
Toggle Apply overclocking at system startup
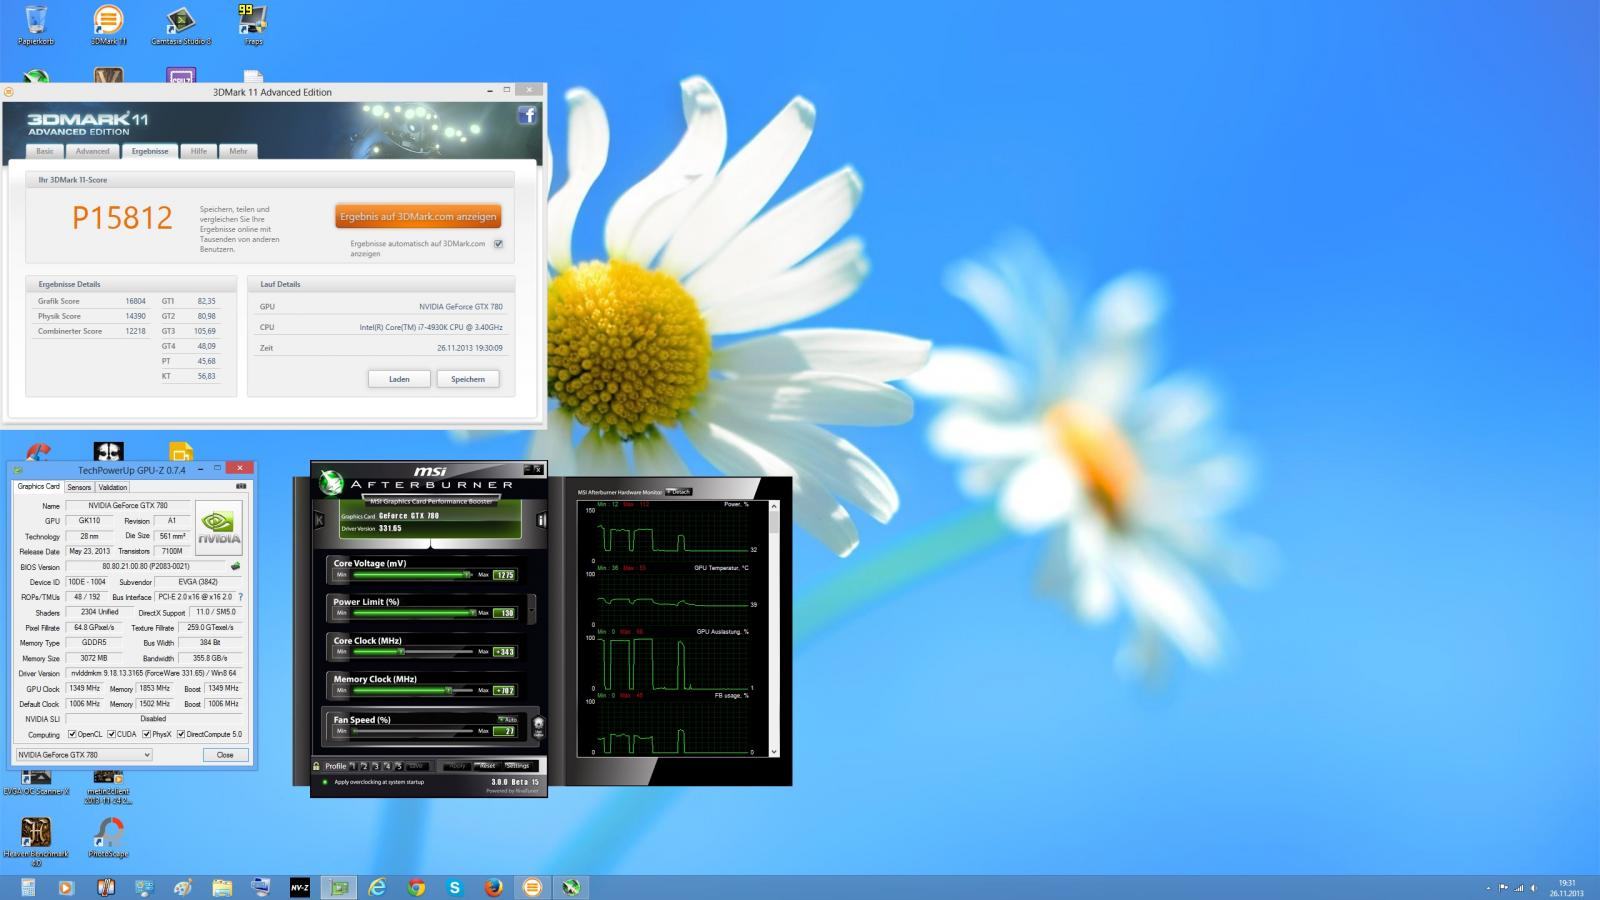pos(325,782)
